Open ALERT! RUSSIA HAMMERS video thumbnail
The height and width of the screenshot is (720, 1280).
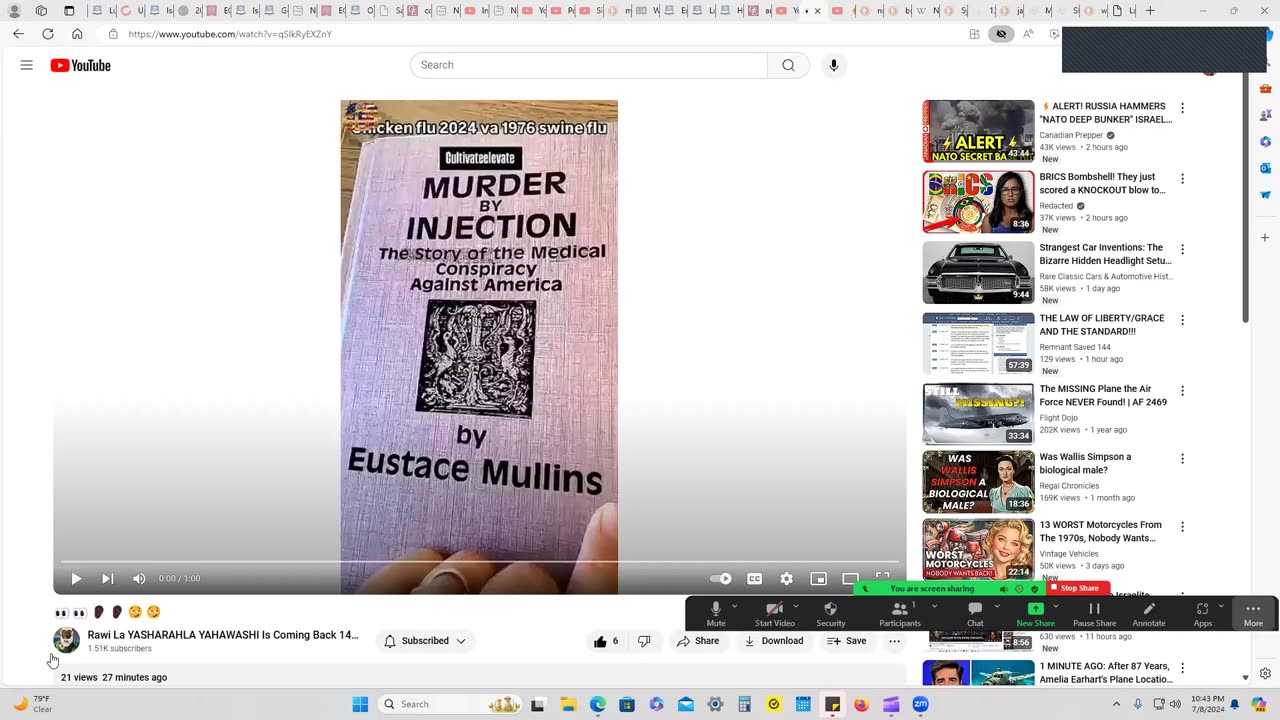(x=978, y=131)
